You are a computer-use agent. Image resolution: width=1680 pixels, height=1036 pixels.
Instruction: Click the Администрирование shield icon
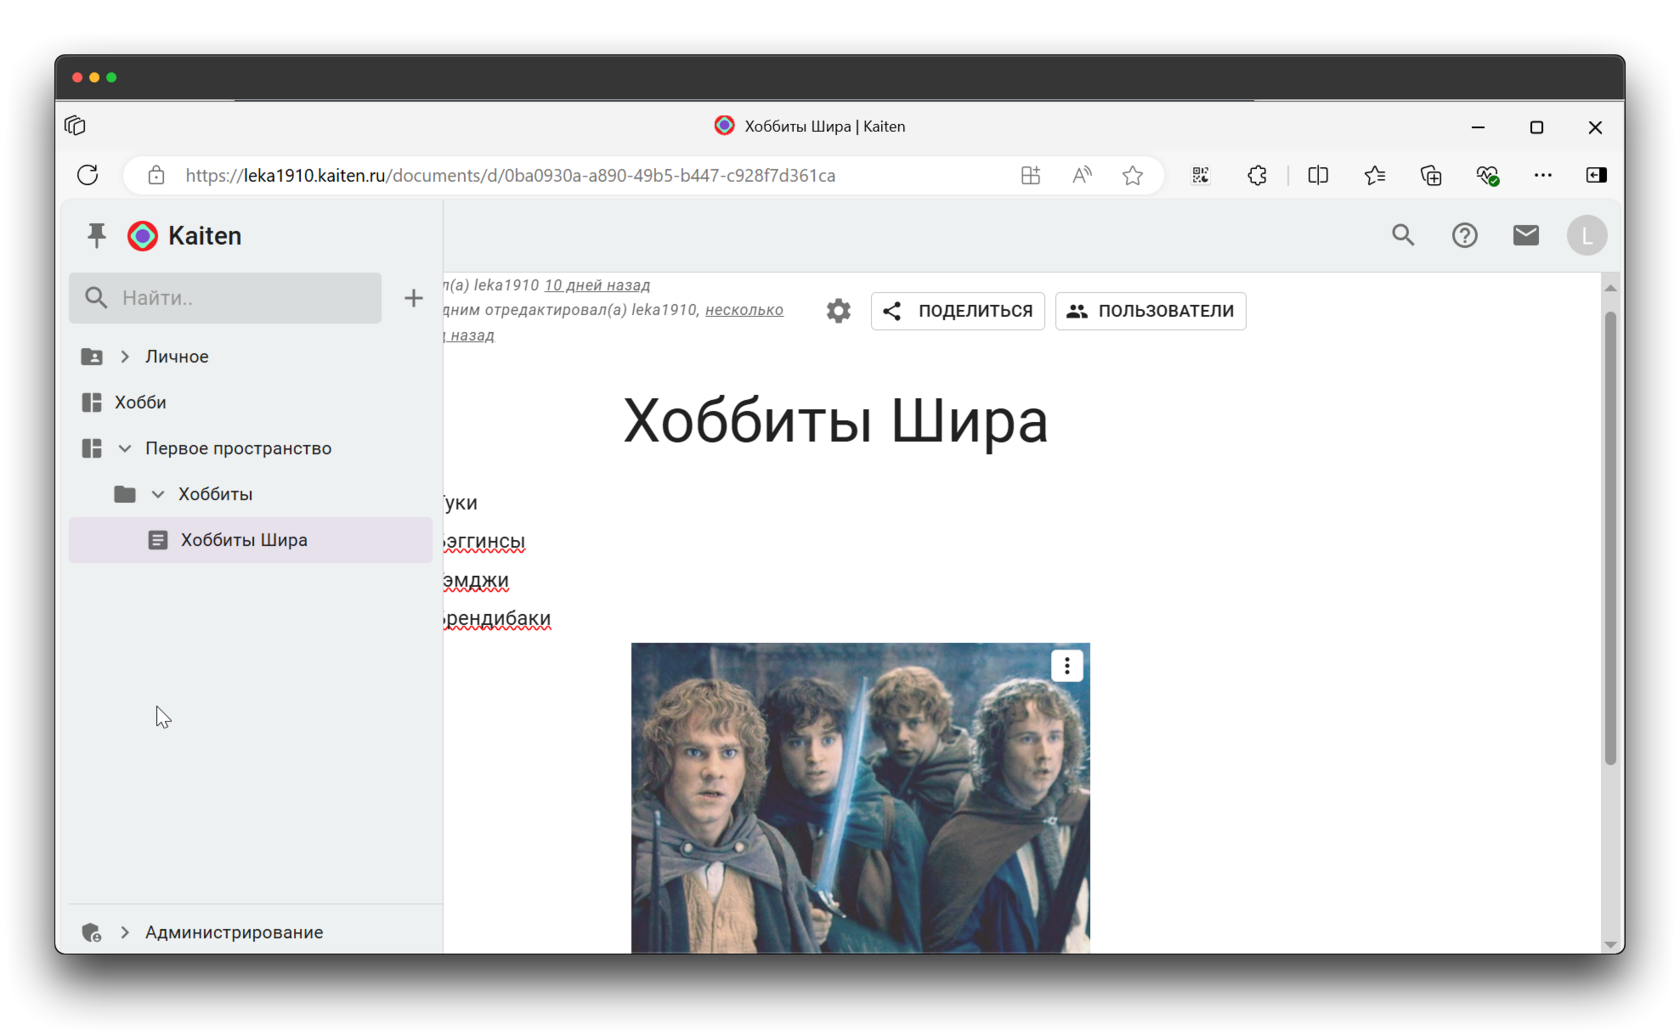pos(91,932)
